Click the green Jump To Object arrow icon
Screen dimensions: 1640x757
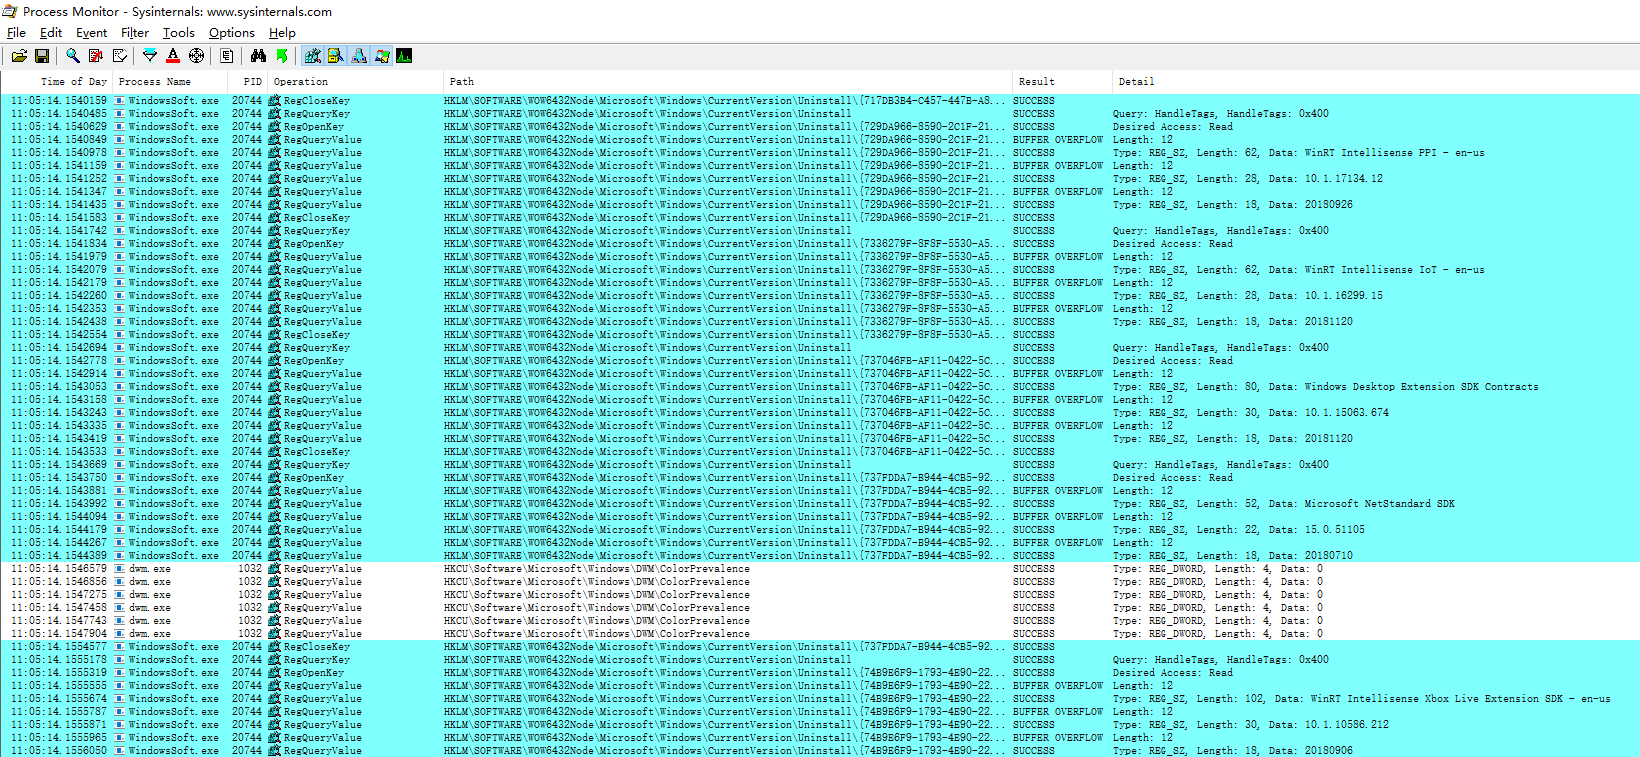[282, 56]
